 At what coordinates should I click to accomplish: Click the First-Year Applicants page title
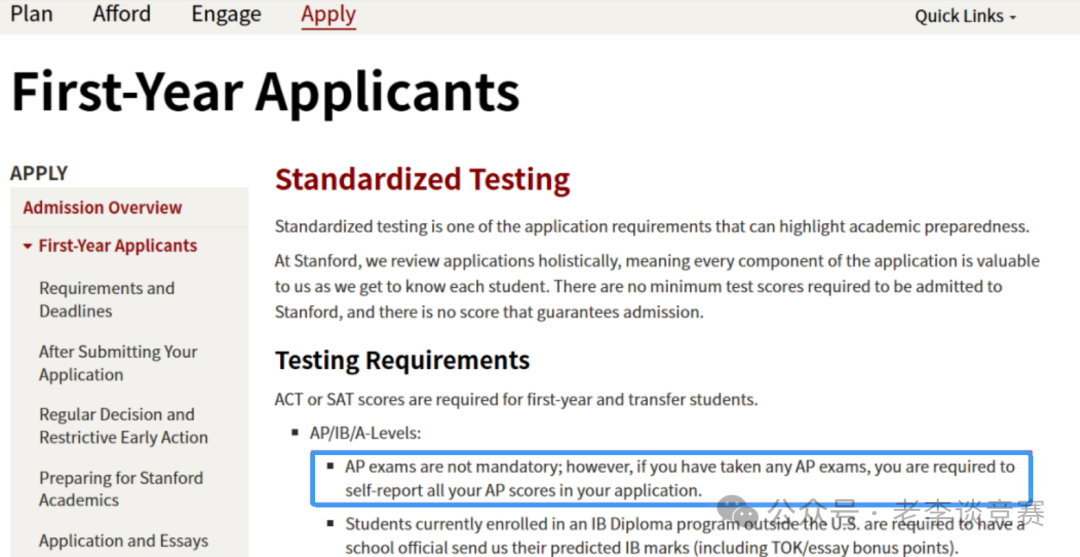pyautogui.click(x=265, y=92)
